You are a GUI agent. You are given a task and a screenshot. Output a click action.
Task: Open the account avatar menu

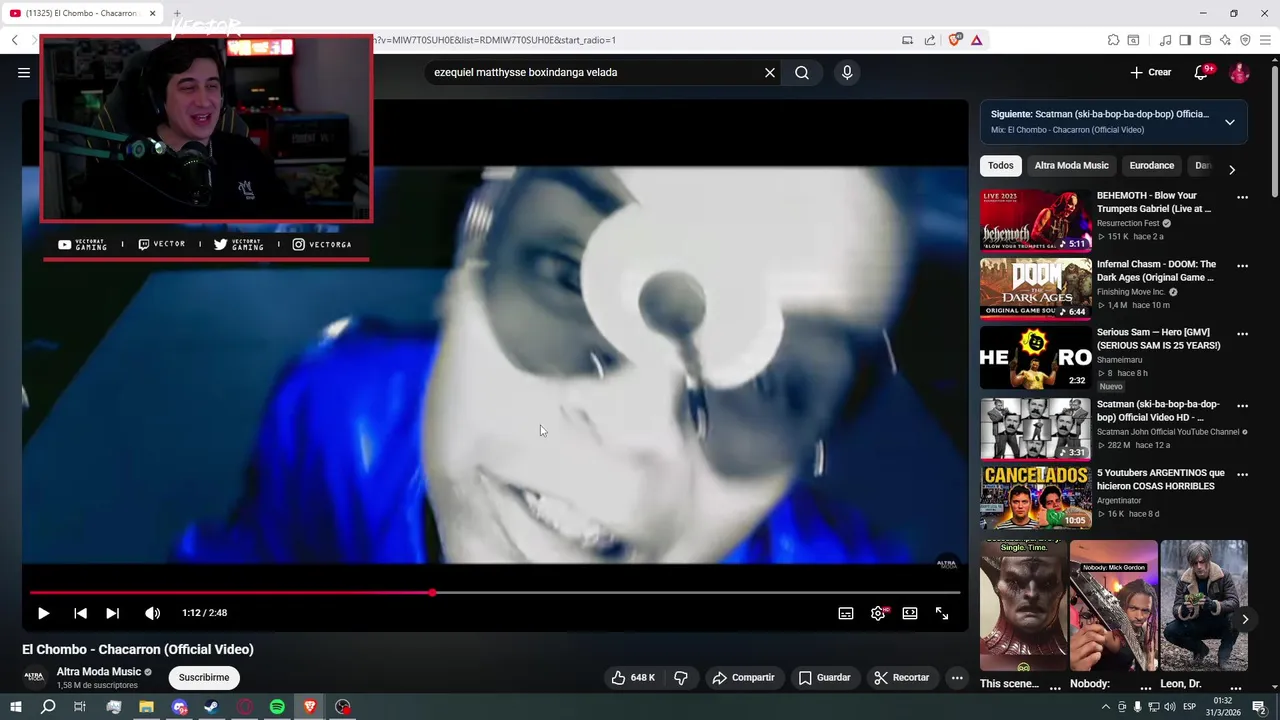tap(1239, 72)
